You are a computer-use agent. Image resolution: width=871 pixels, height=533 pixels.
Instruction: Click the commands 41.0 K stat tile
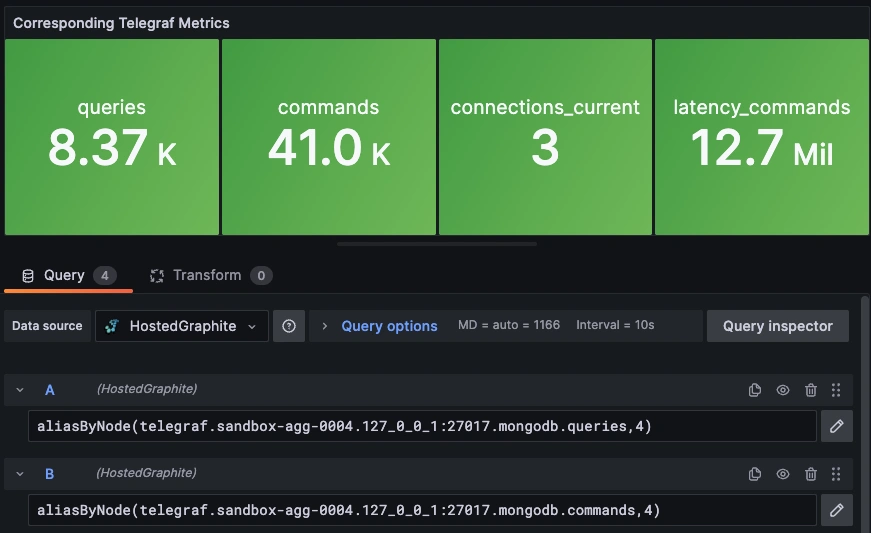click(x=329, y=137)
